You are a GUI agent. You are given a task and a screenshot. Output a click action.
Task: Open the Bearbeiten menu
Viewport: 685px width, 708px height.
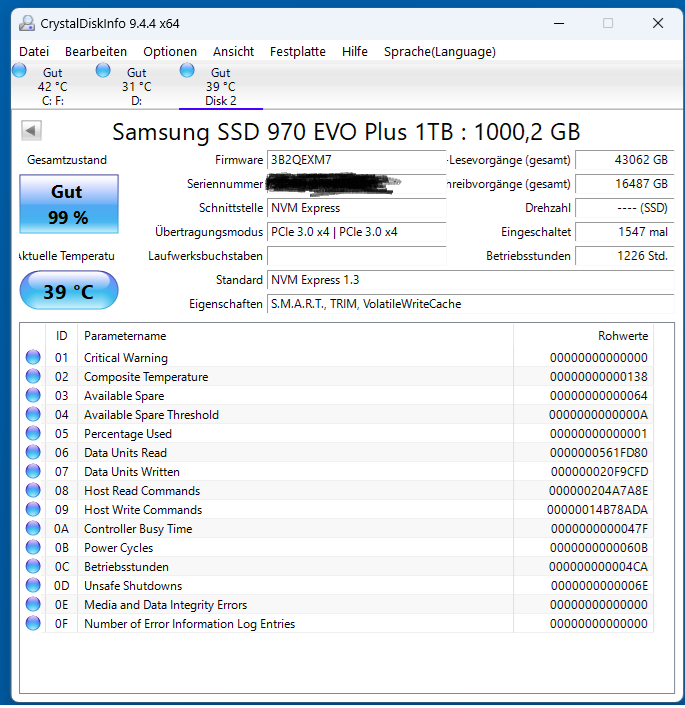96,51
